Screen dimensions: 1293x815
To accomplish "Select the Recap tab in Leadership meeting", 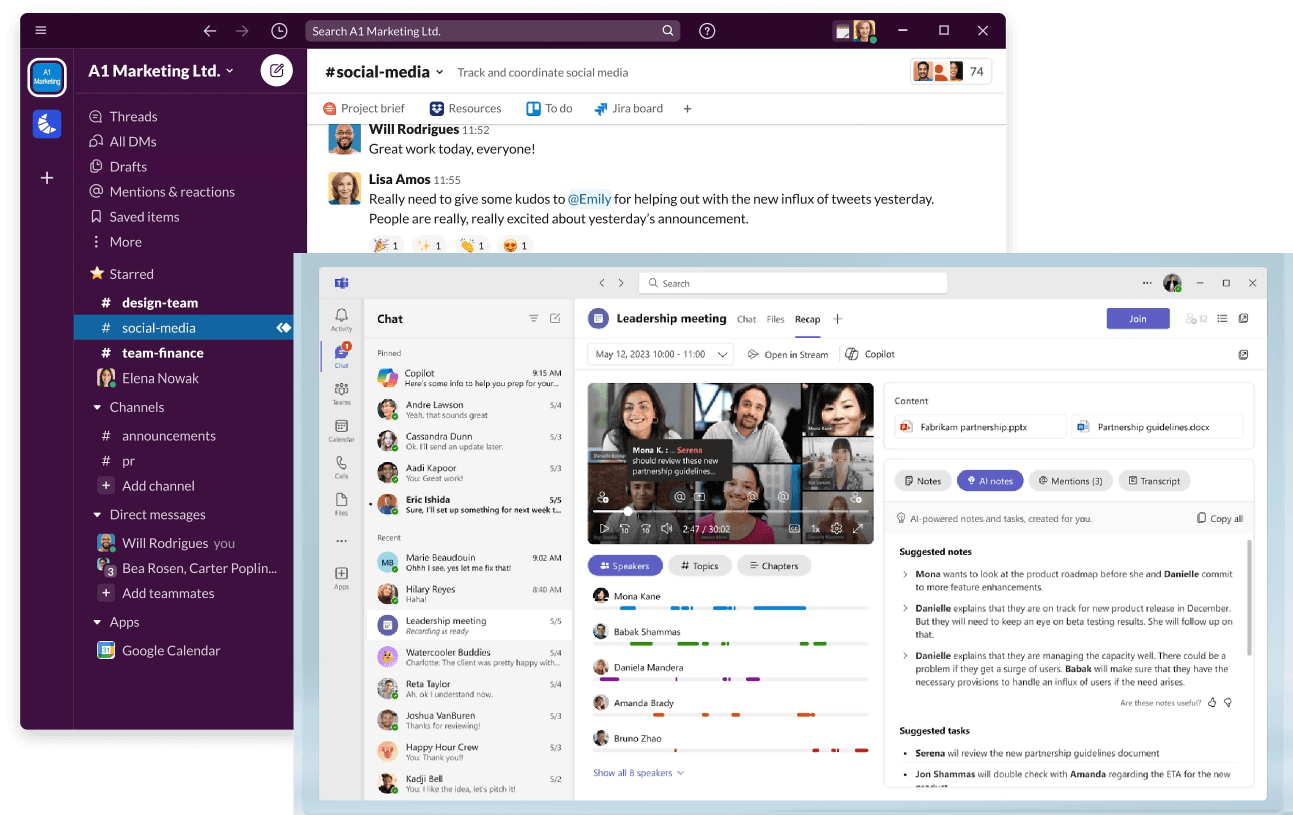I will coord(807,319).
